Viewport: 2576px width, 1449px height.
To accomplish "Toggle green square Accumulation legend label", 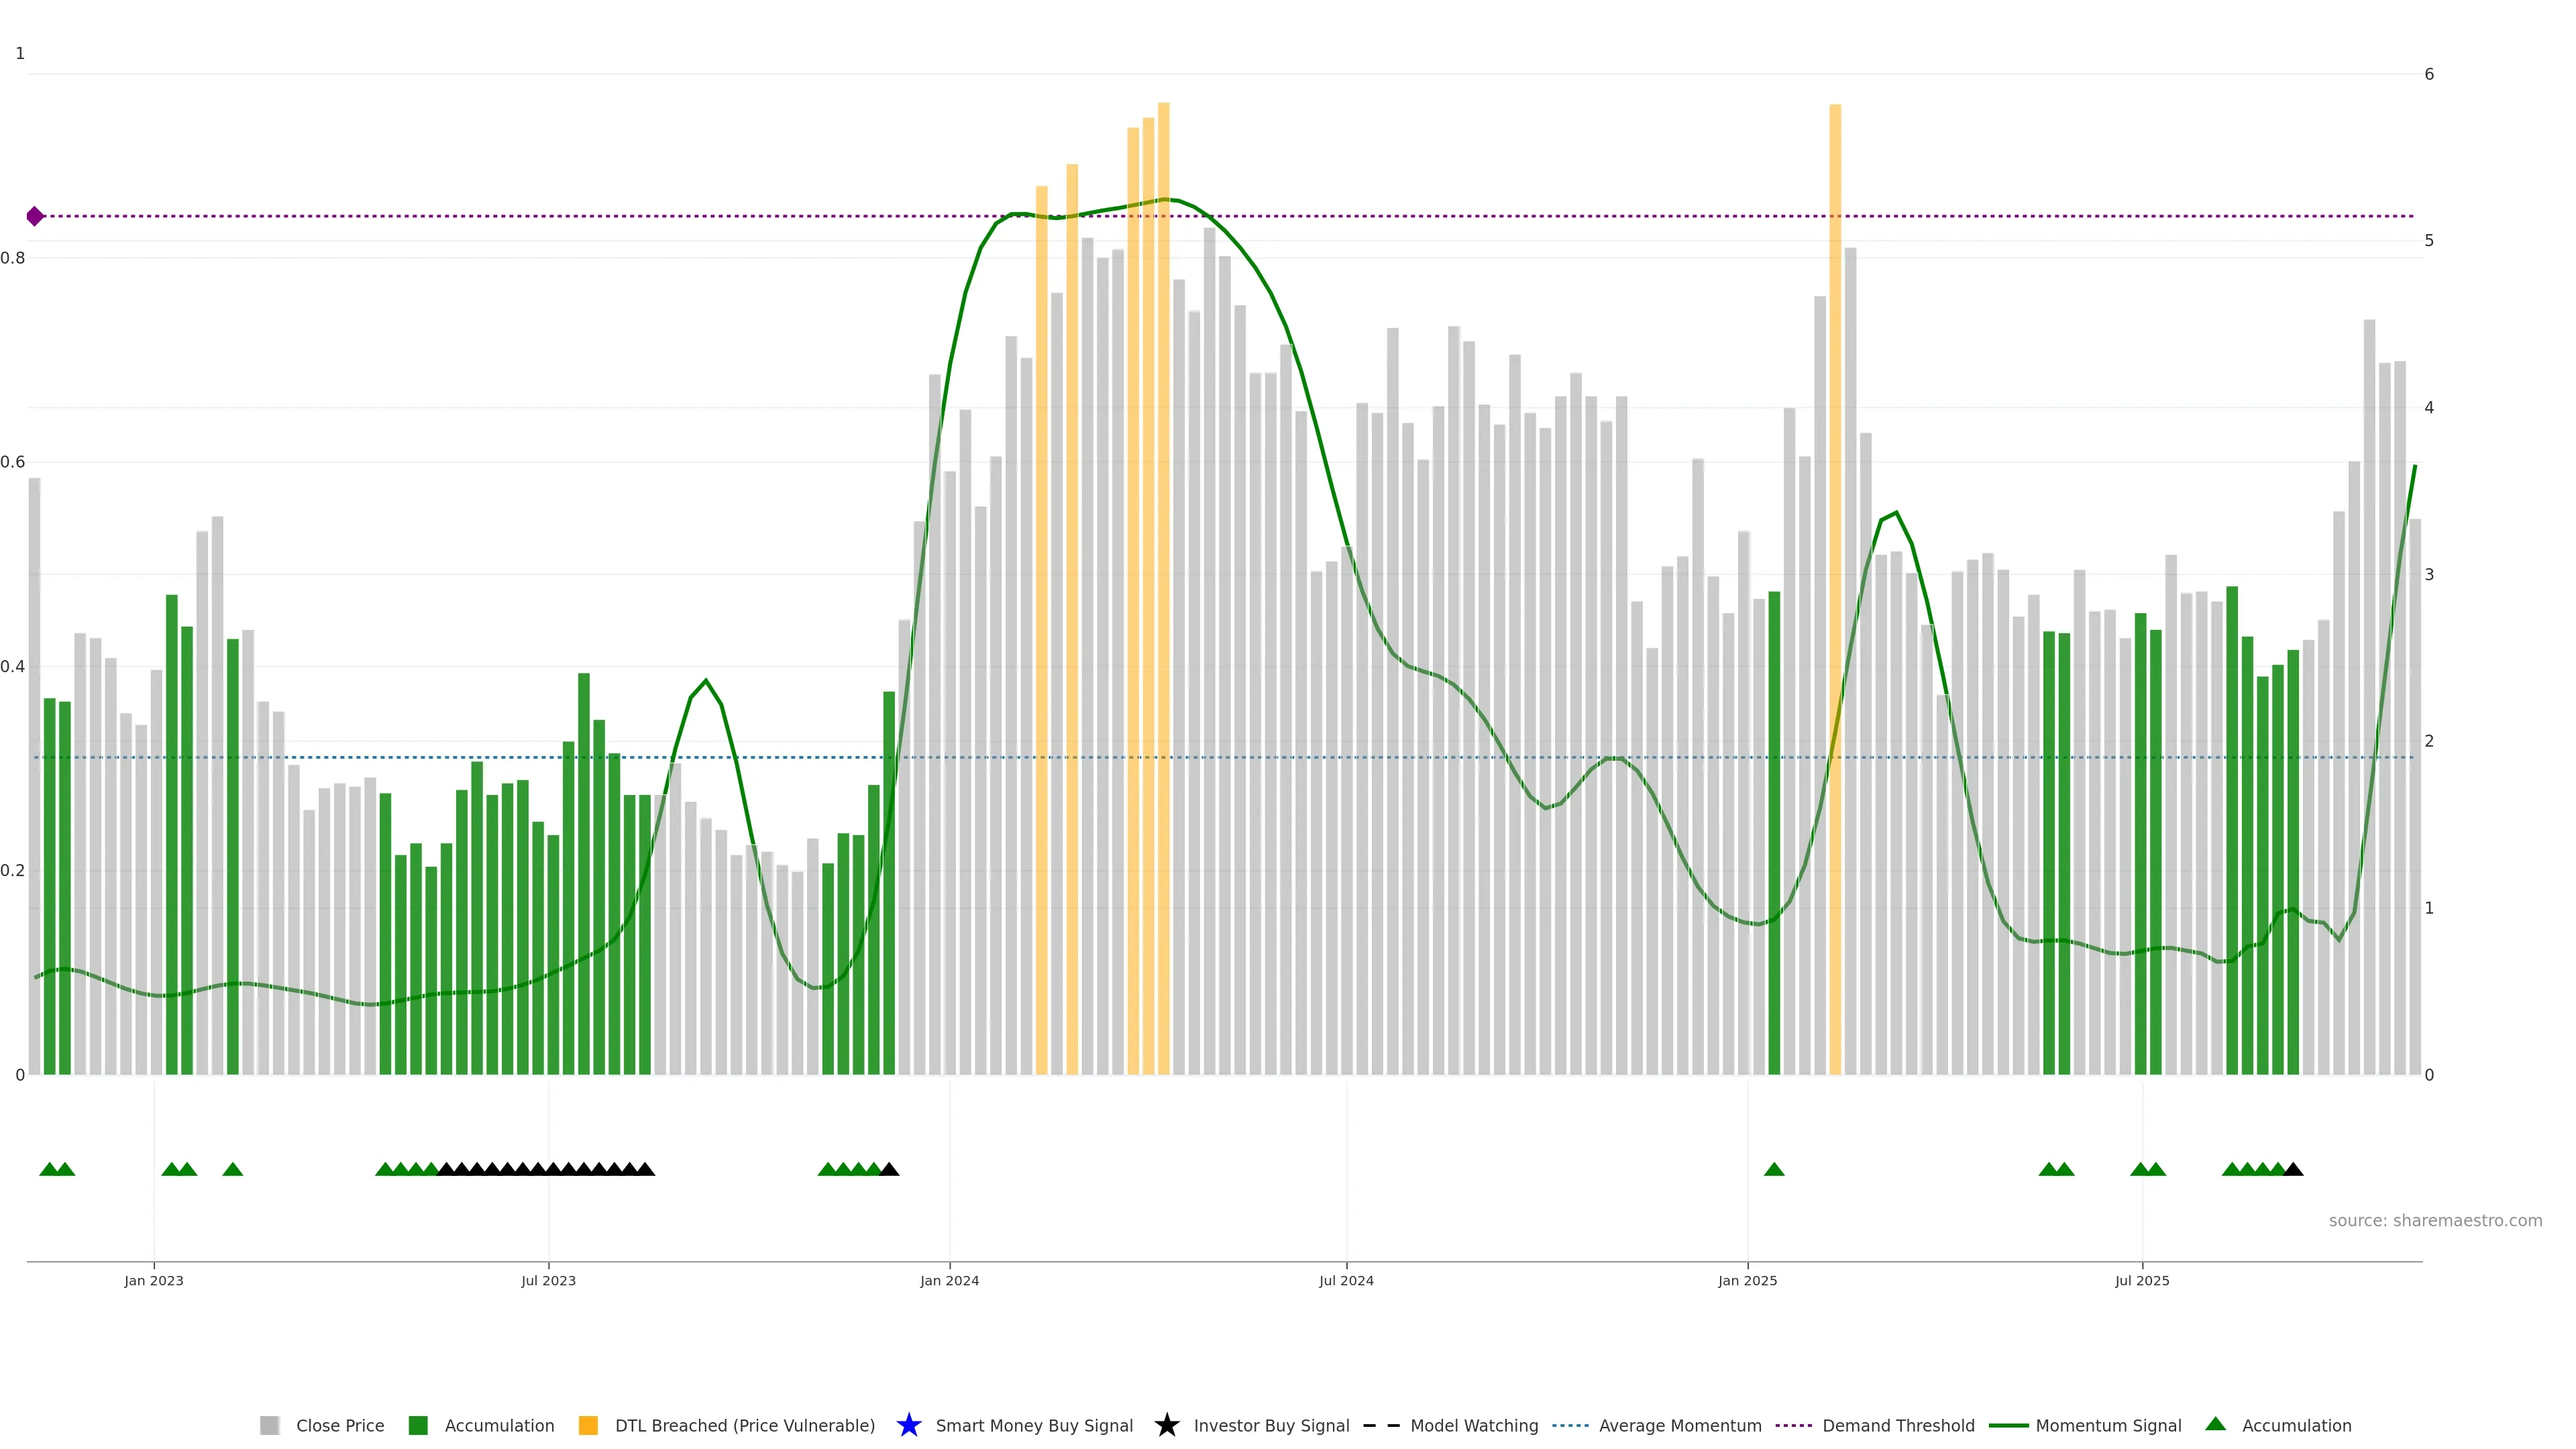I will (499, 1425).
